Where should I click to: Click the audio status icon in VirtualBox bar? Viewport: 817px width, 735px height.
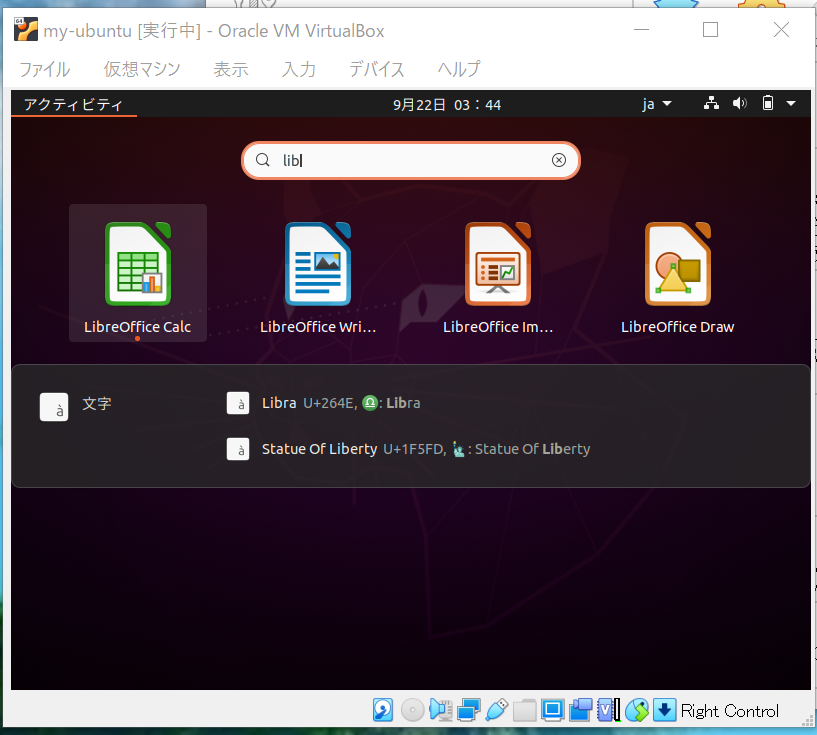pyautogui.click(x=441, y=710)
